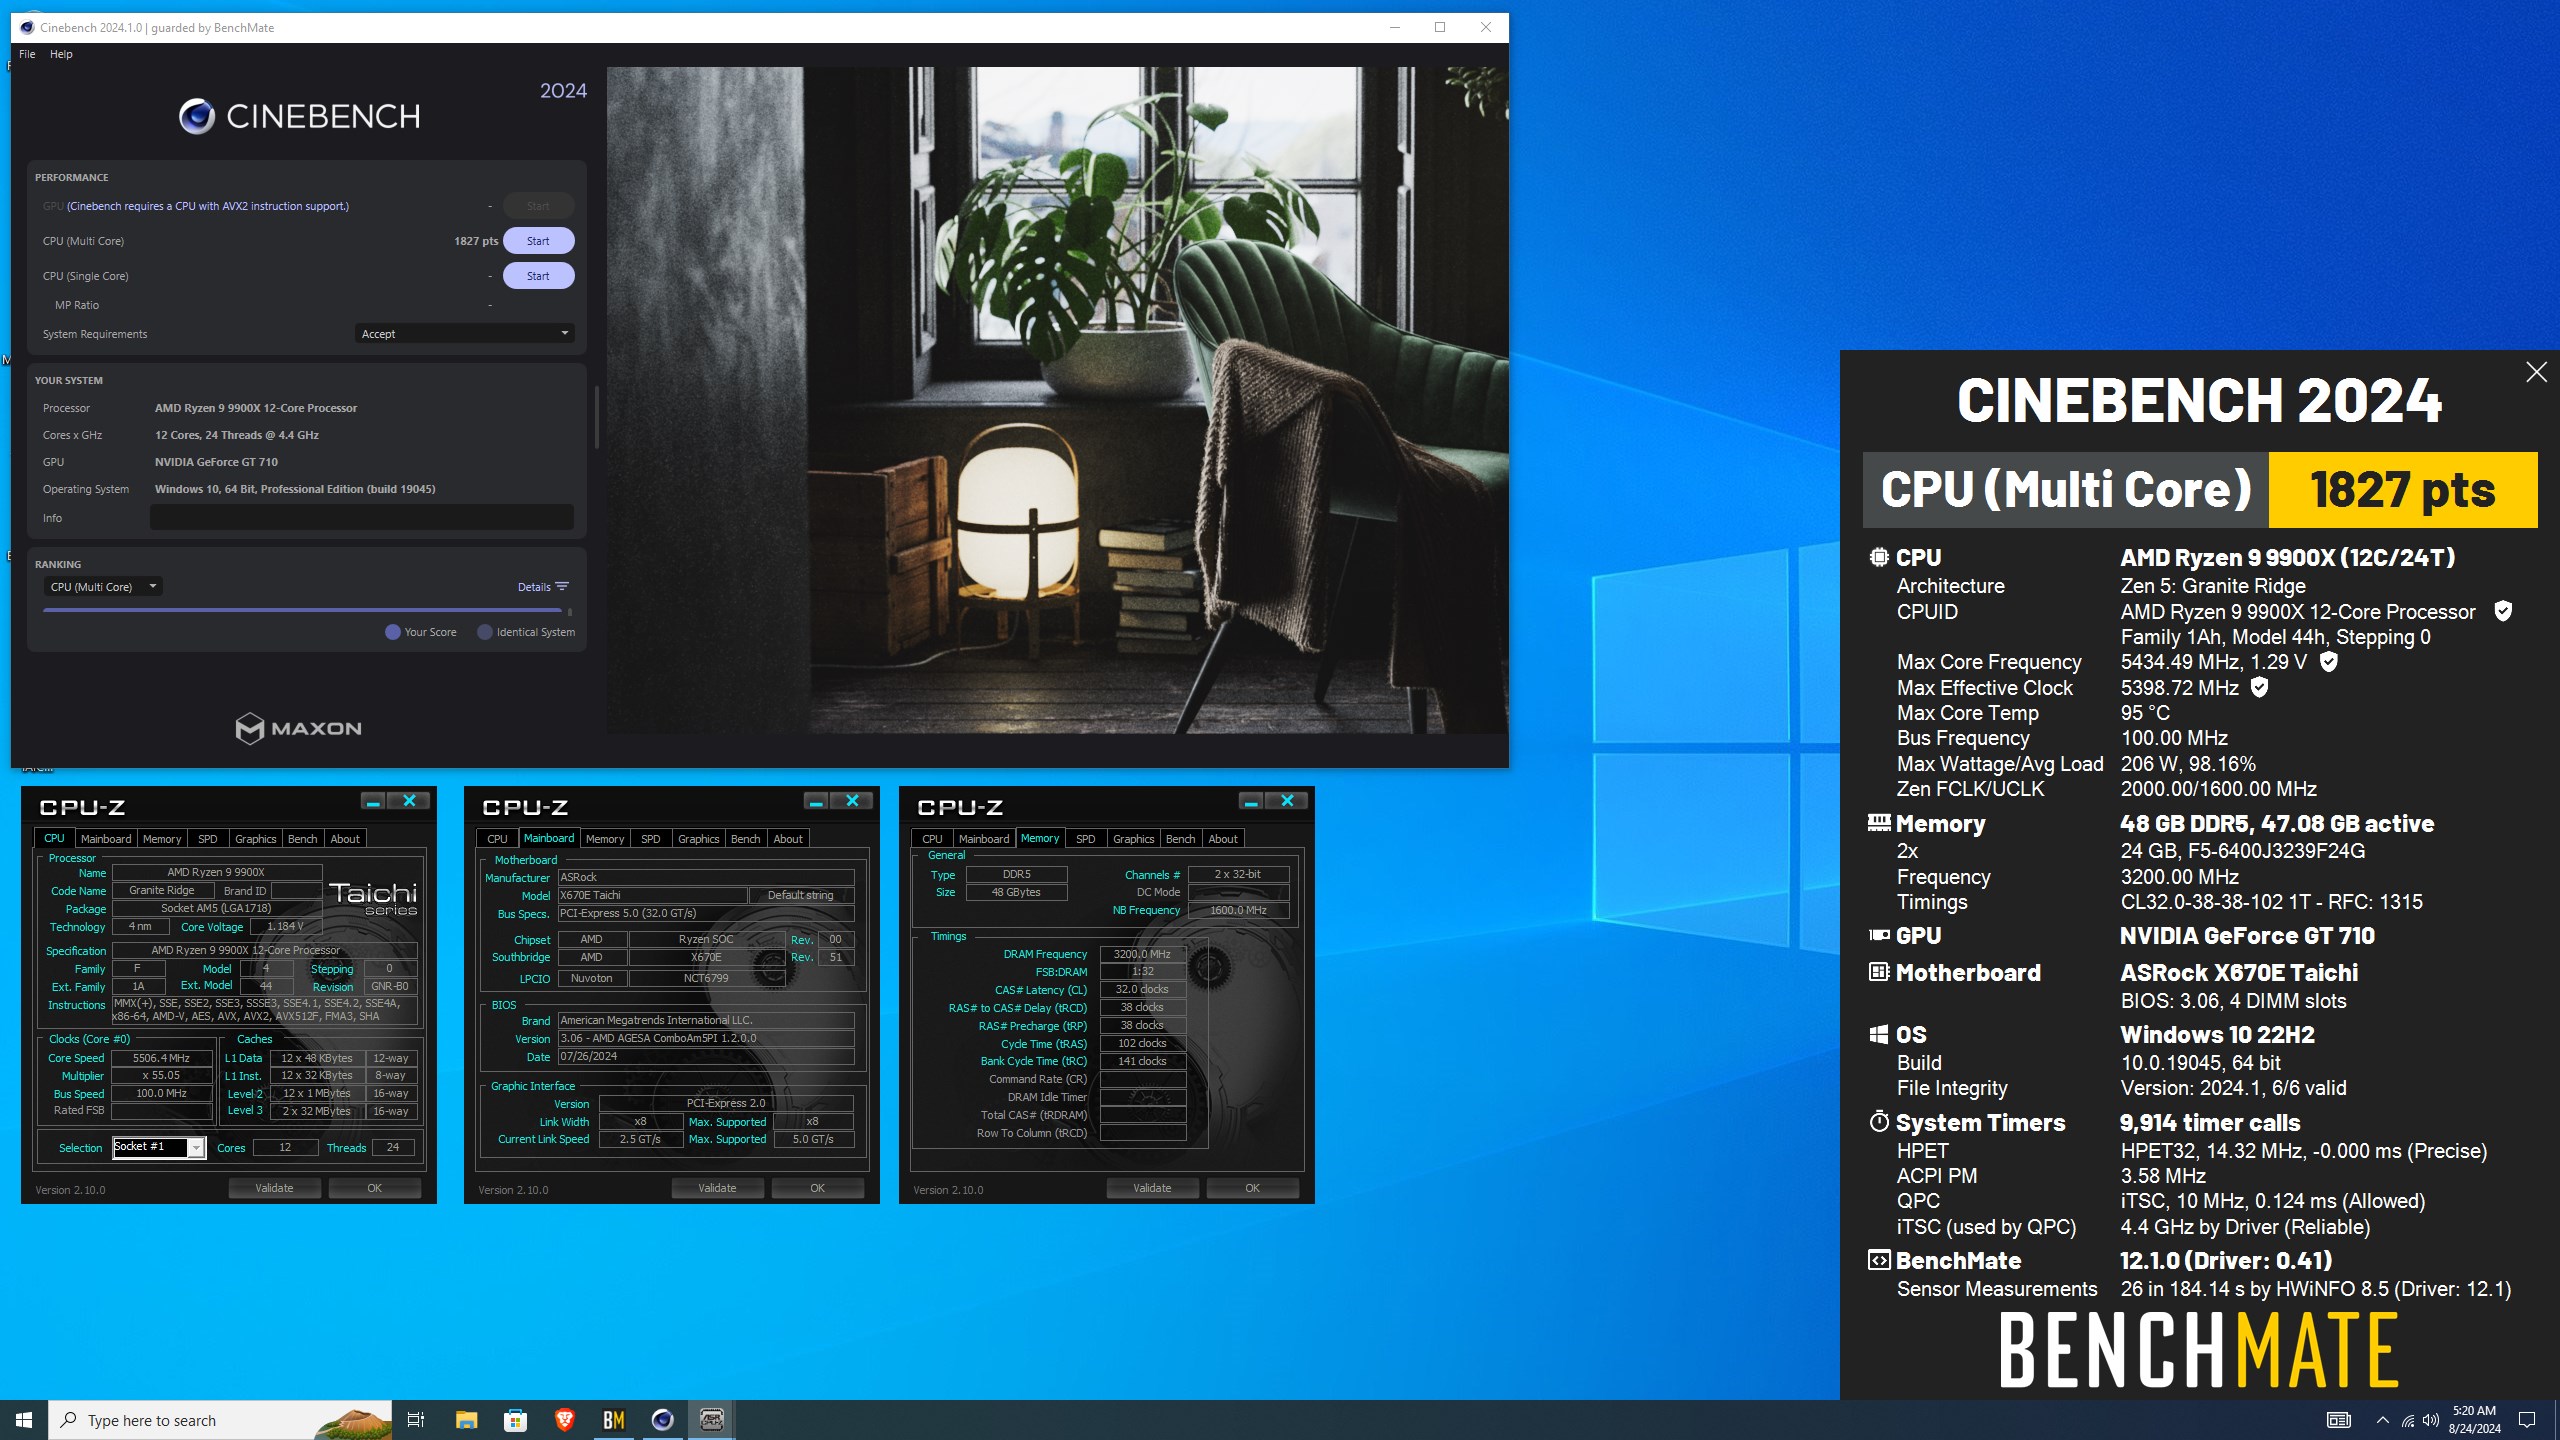Minimize the first CPU-Z window

tap(373, 801)
